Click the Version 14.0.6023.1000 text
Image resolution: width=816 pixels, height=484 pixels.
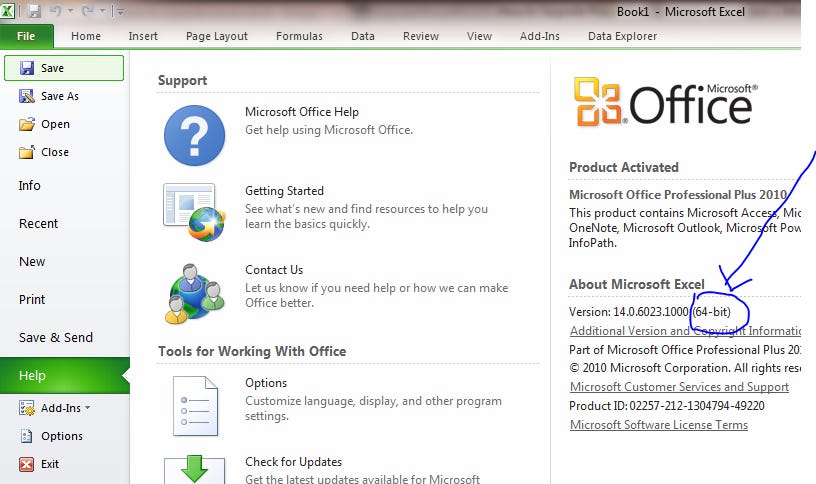[x=629, y=312]
